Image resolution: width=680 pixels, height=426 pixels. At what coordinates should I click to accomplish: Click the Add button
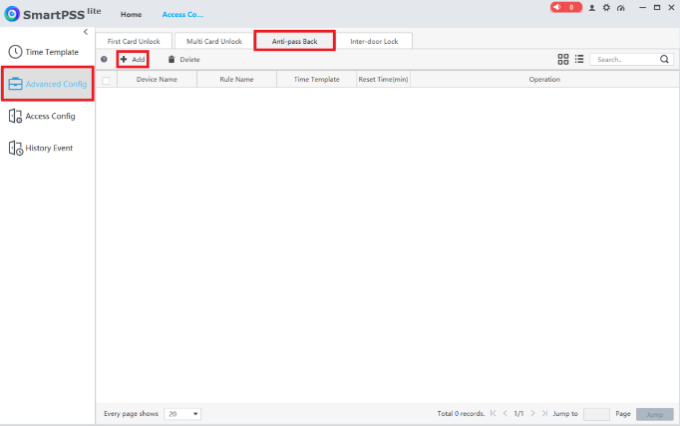(133, 59)
